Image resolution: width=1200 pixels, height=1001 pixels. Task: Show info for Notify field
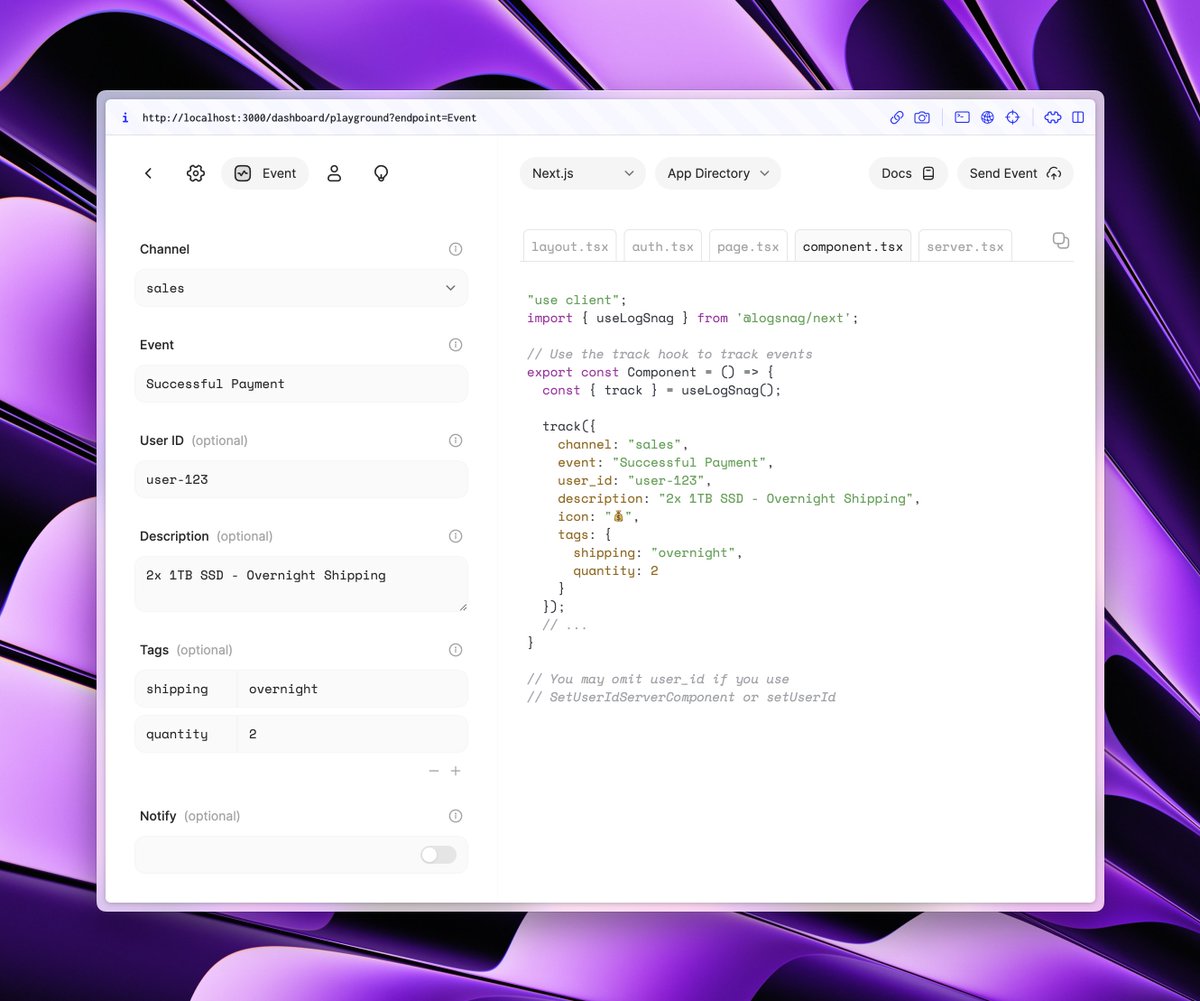(x=456, y=816)
